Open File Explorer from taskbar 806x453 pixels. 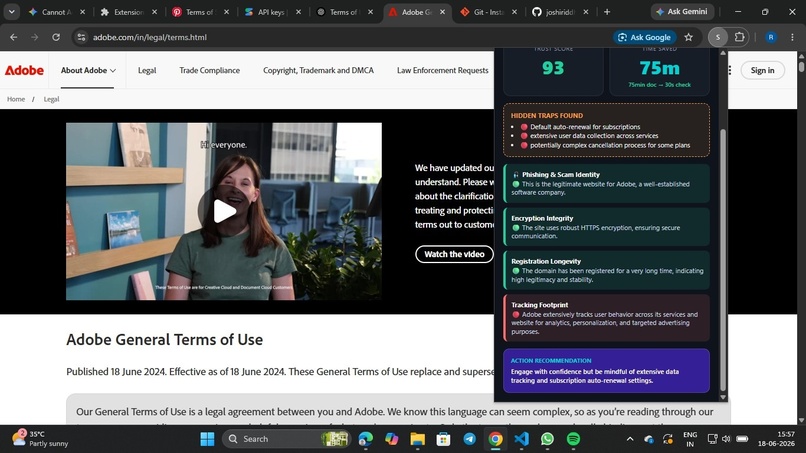[x=417, y=439]
